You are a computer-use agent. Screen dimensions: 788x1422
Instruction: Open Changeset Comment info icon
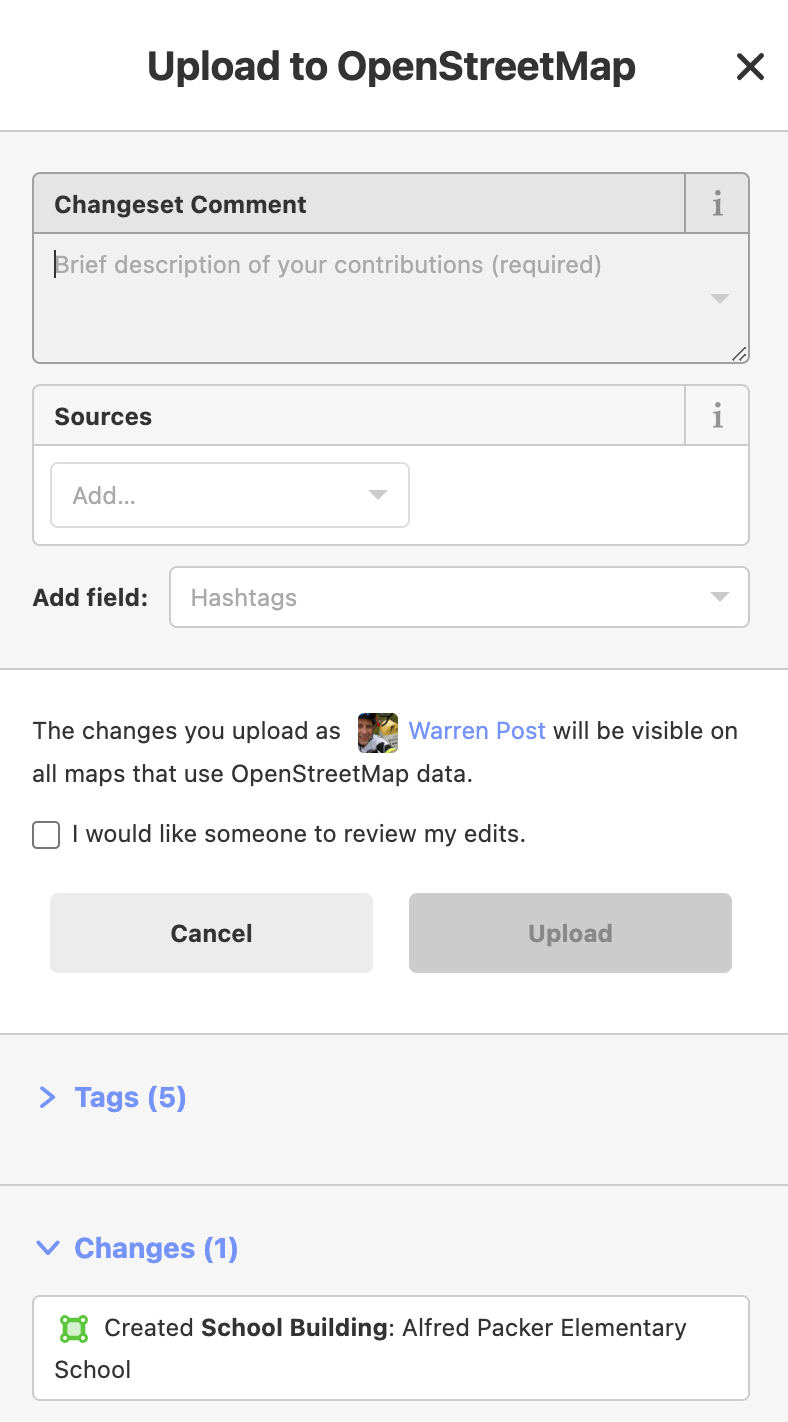point(717,204)
